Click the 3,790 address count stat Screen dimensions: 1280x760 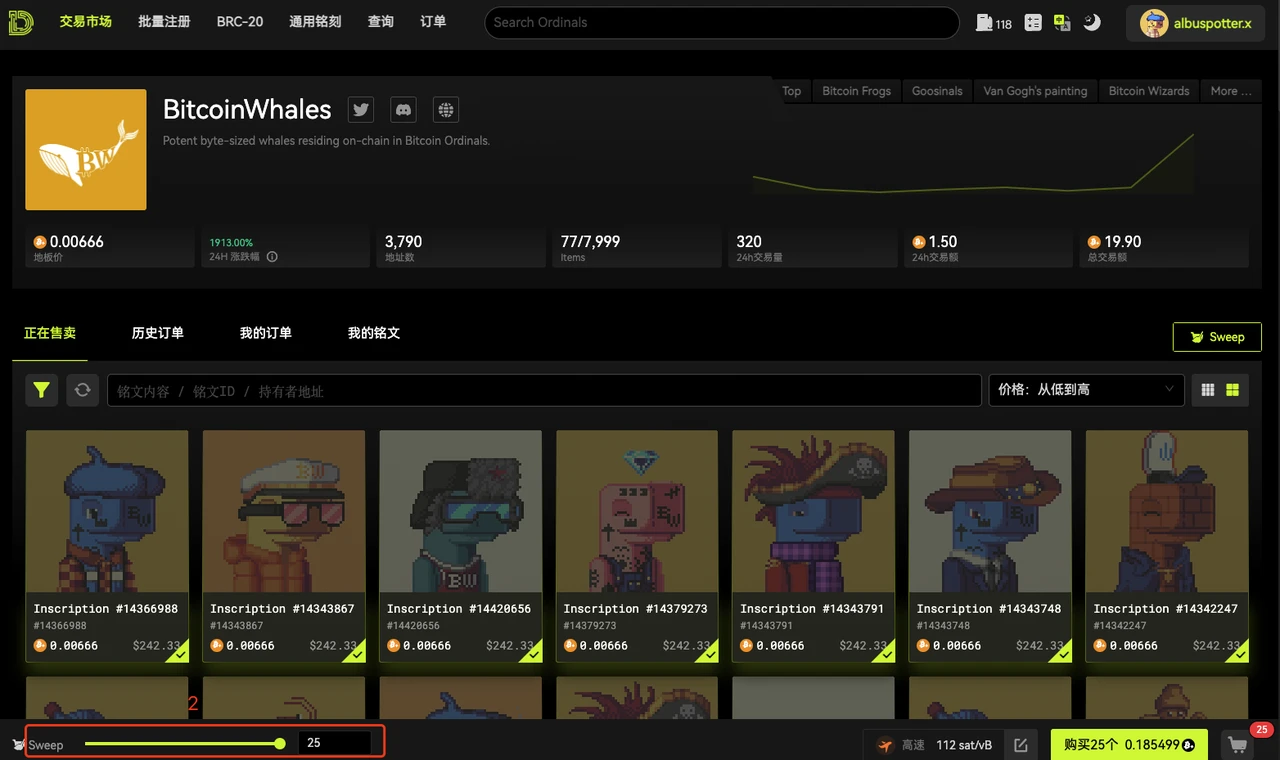[x=461, y=247]
